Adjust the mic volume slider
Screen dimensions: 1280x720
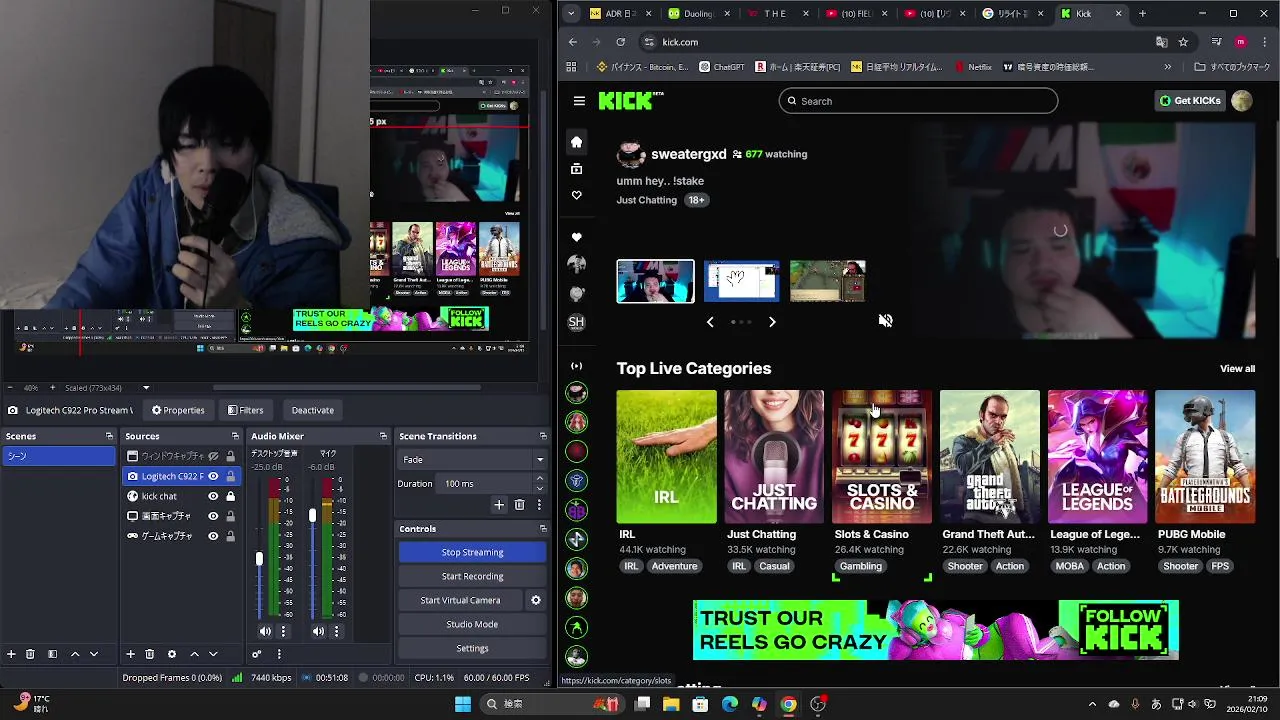coord(312,515)
